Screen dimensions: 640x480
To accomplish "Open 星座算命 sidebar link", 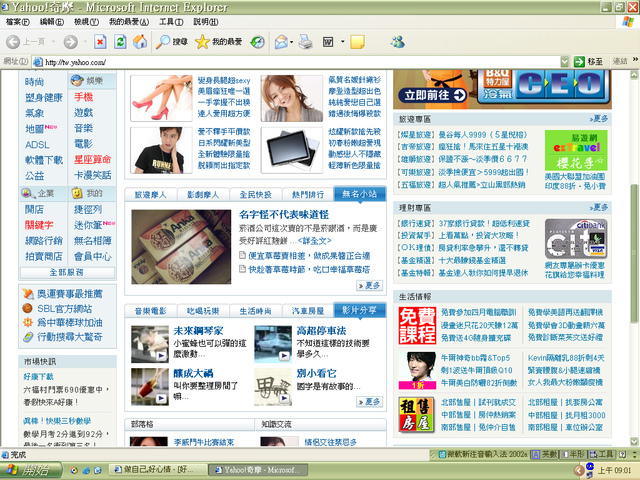I will click(x=92, y=160).
